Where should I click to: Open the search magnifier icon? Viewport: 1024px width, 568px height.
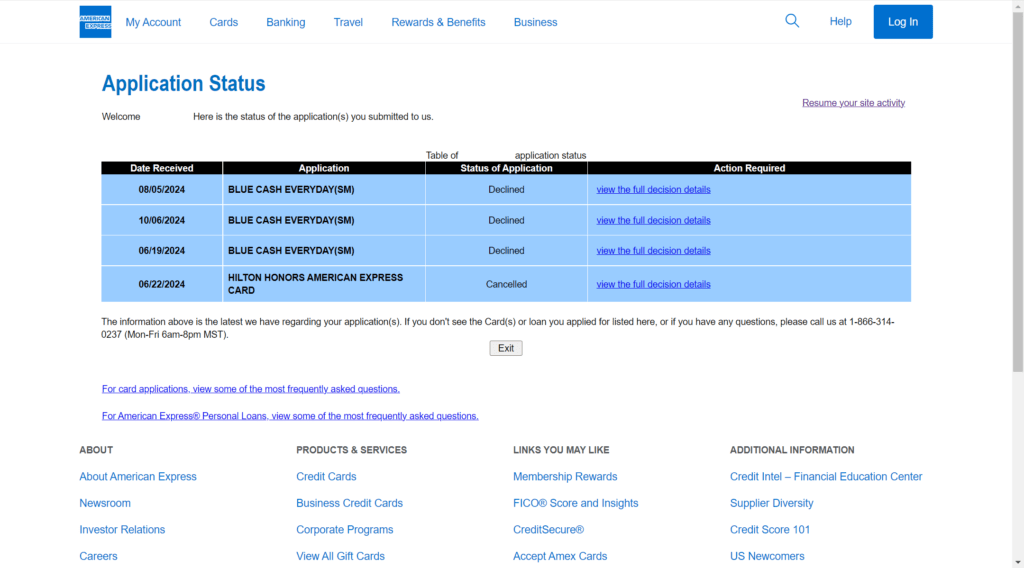pos(792,21)
